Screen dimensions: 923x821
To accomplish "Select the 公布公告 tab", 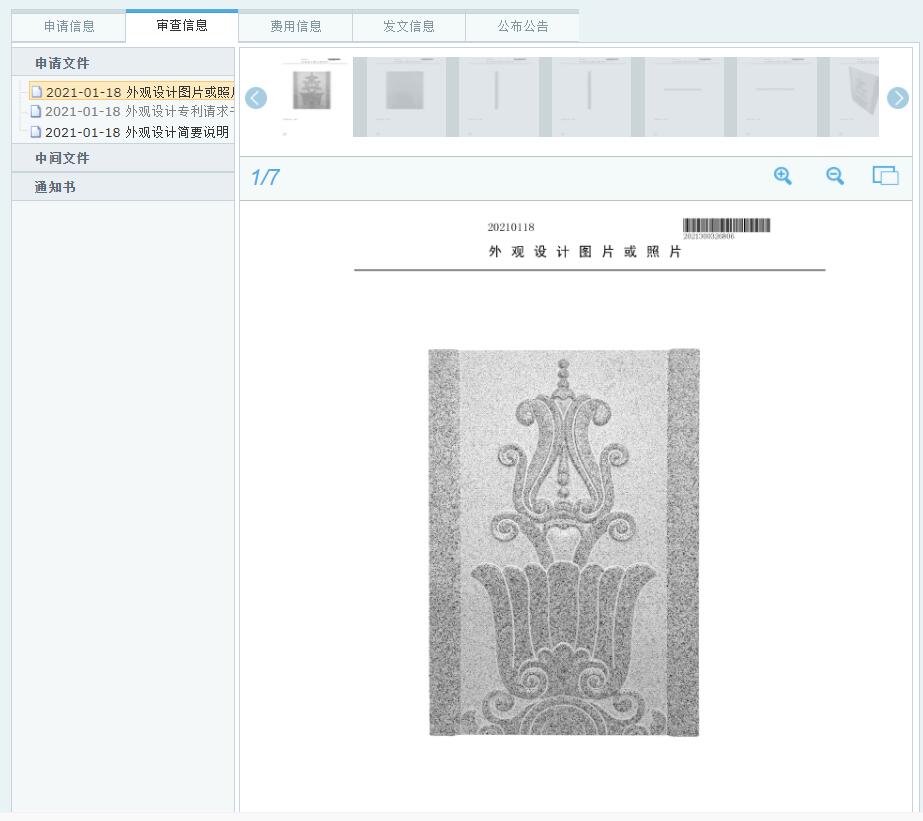I will 522,27.
